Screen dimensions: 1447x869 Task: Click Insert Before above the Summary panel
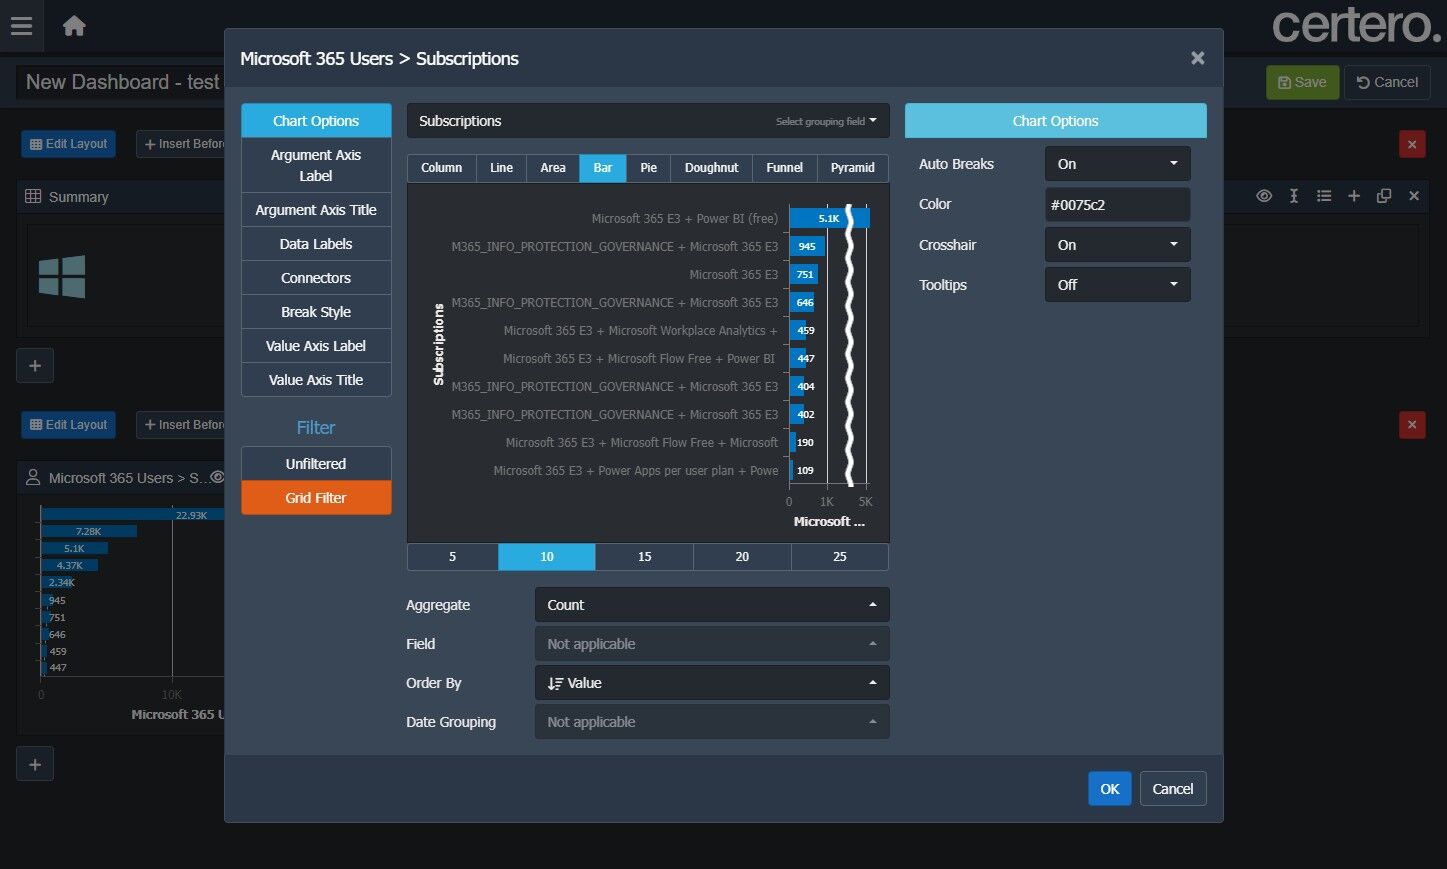pos(181,144)
